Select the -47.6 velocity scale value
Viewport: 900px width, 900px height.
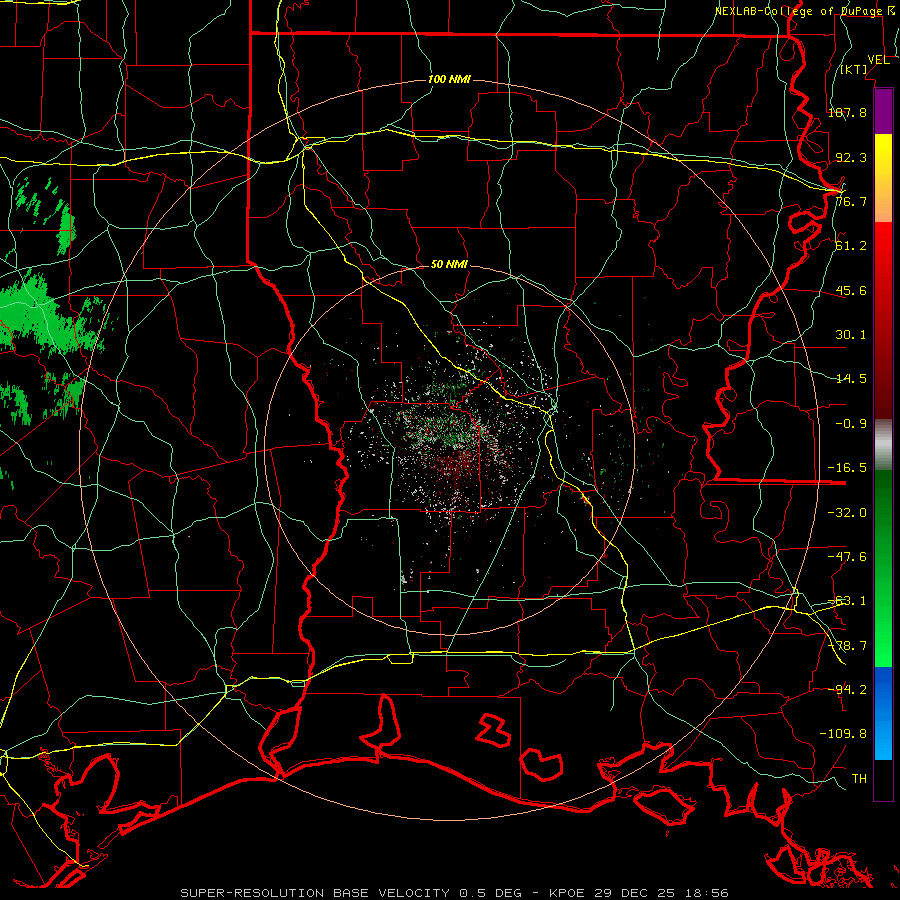[847, 557]
